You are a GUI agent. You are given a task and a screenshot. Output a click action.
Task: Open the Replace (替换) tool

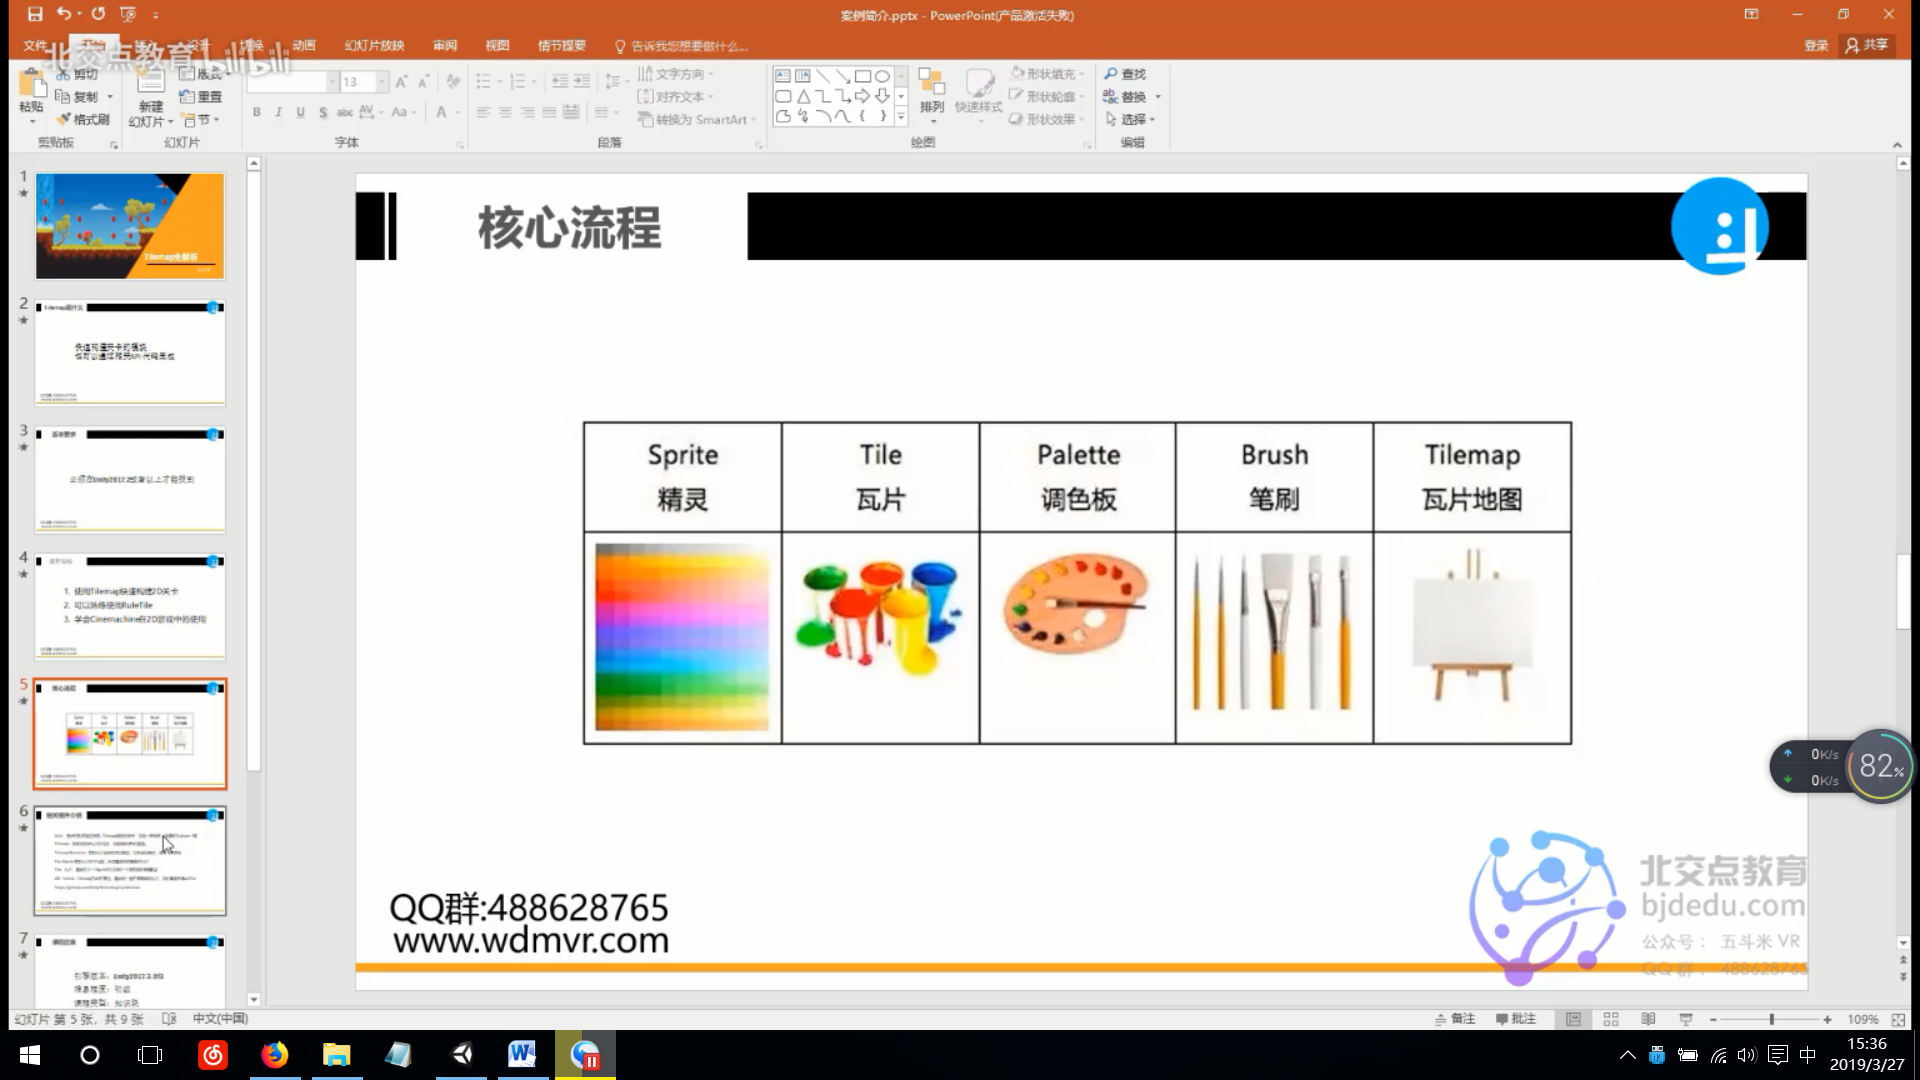pyautogui.click(x=1126, y=96)
